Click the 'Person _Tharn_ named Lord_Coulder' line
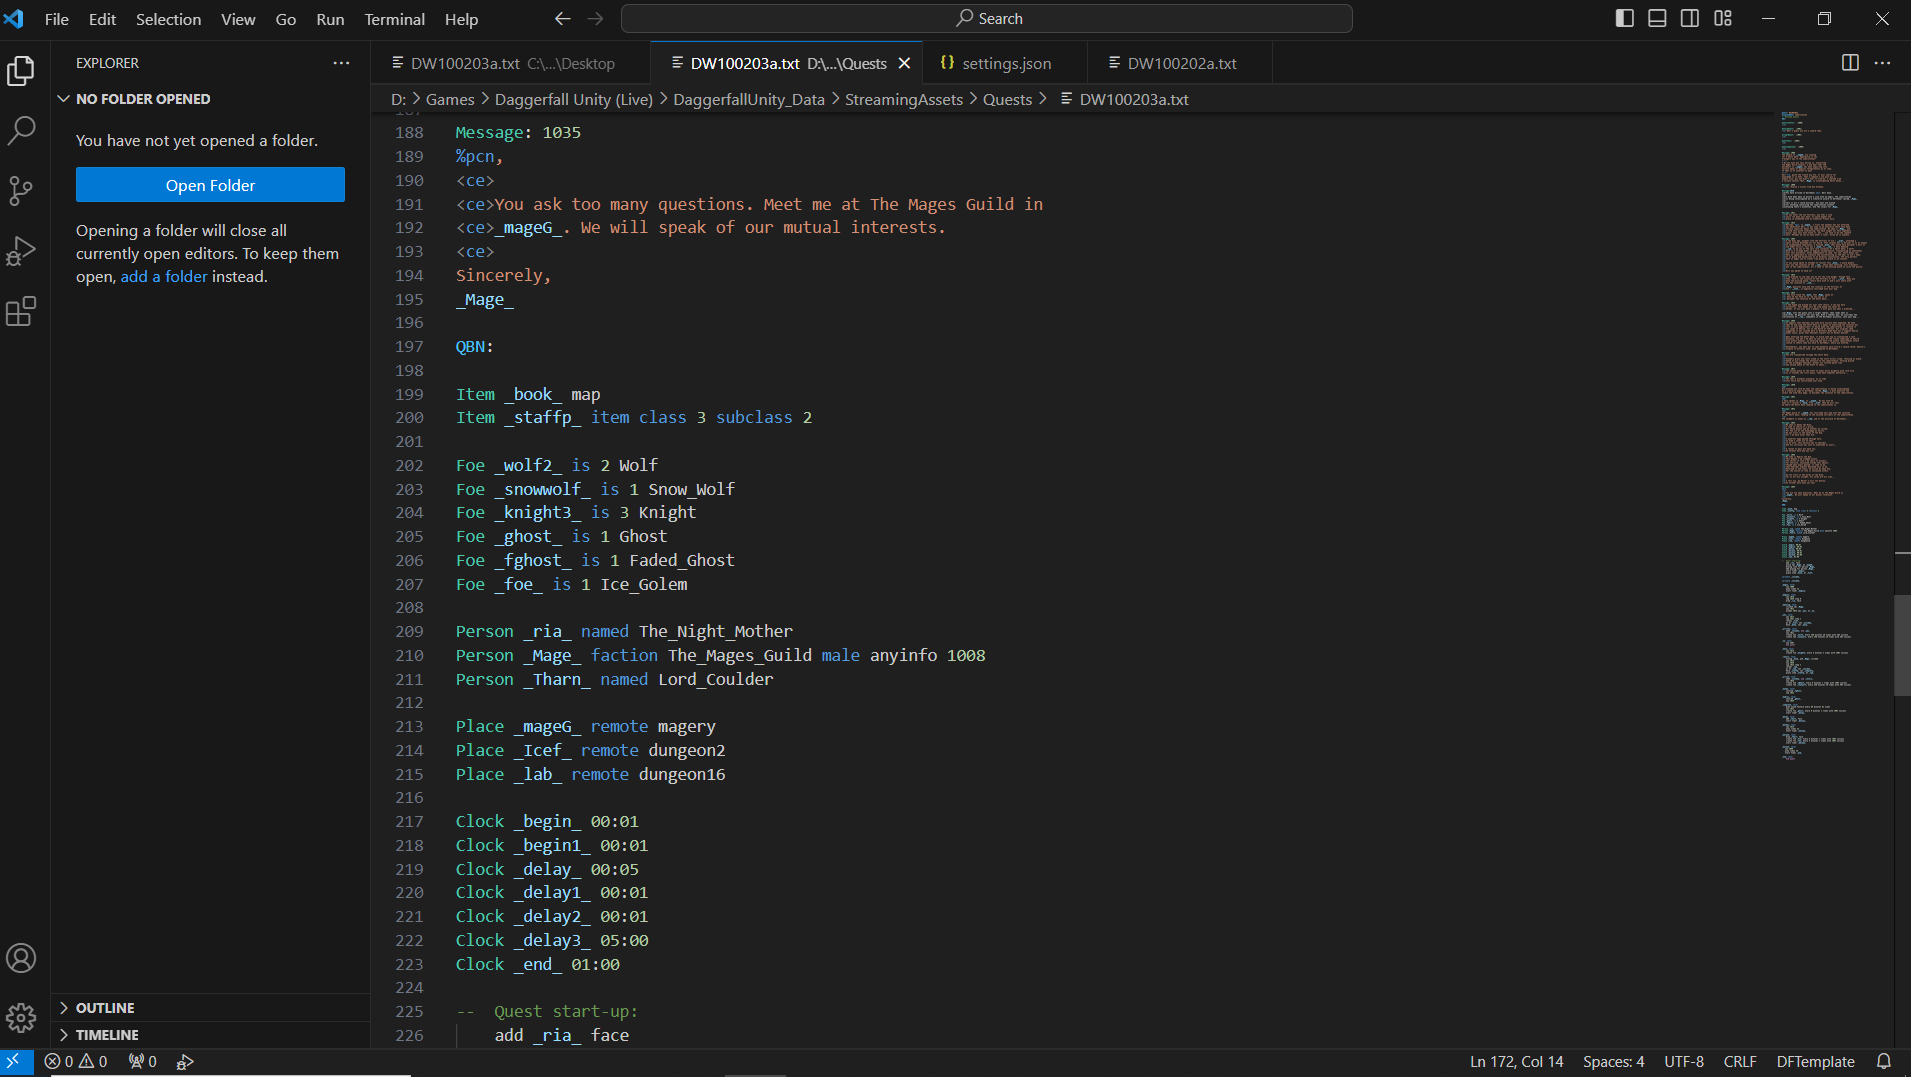The height and width of the screenshot is (1080, 1920). tap(614, 680)
